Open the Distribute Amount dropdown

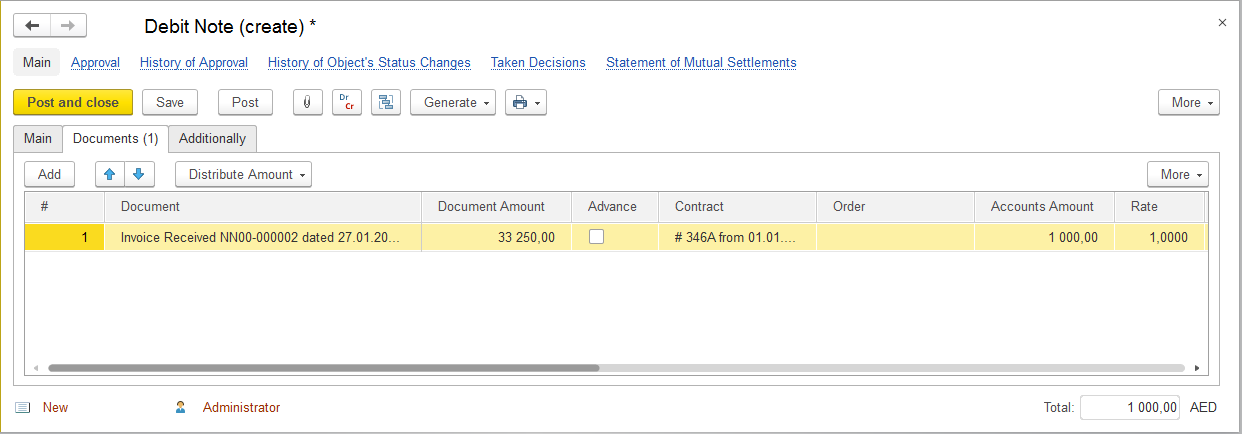[243, 174]
